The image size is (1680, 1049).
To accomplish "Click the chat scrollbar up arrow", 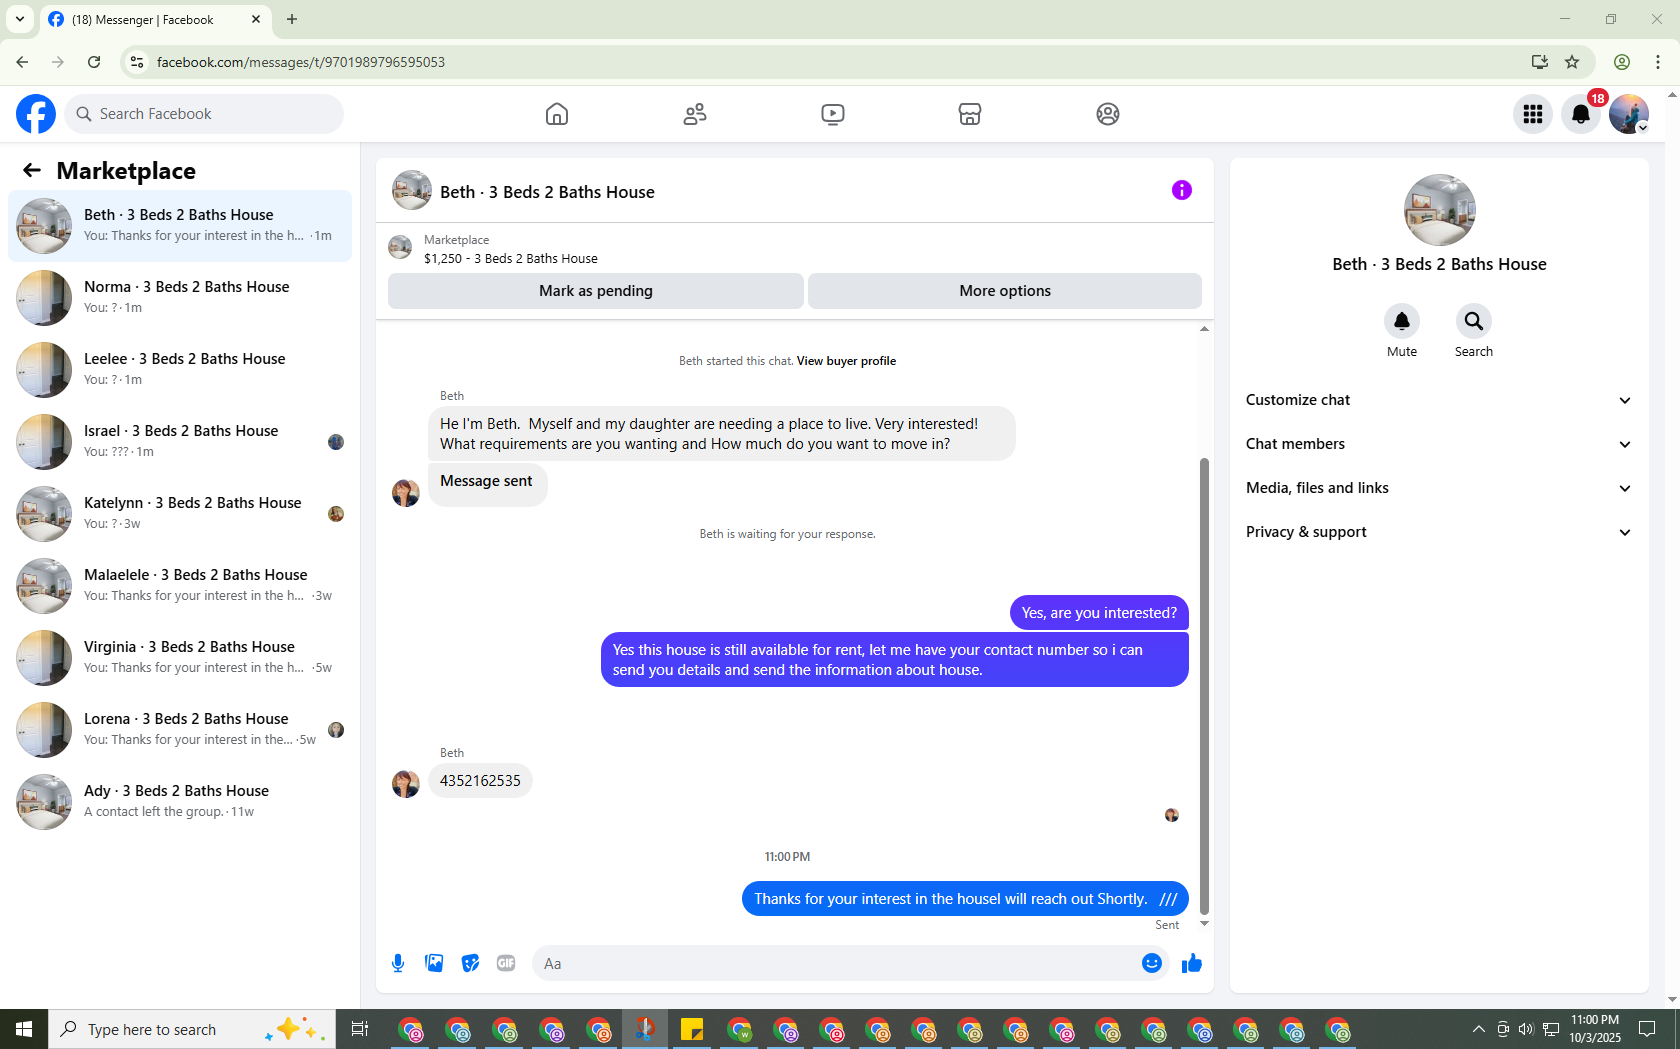I will pyautogui.click(x=1204, y=328).
